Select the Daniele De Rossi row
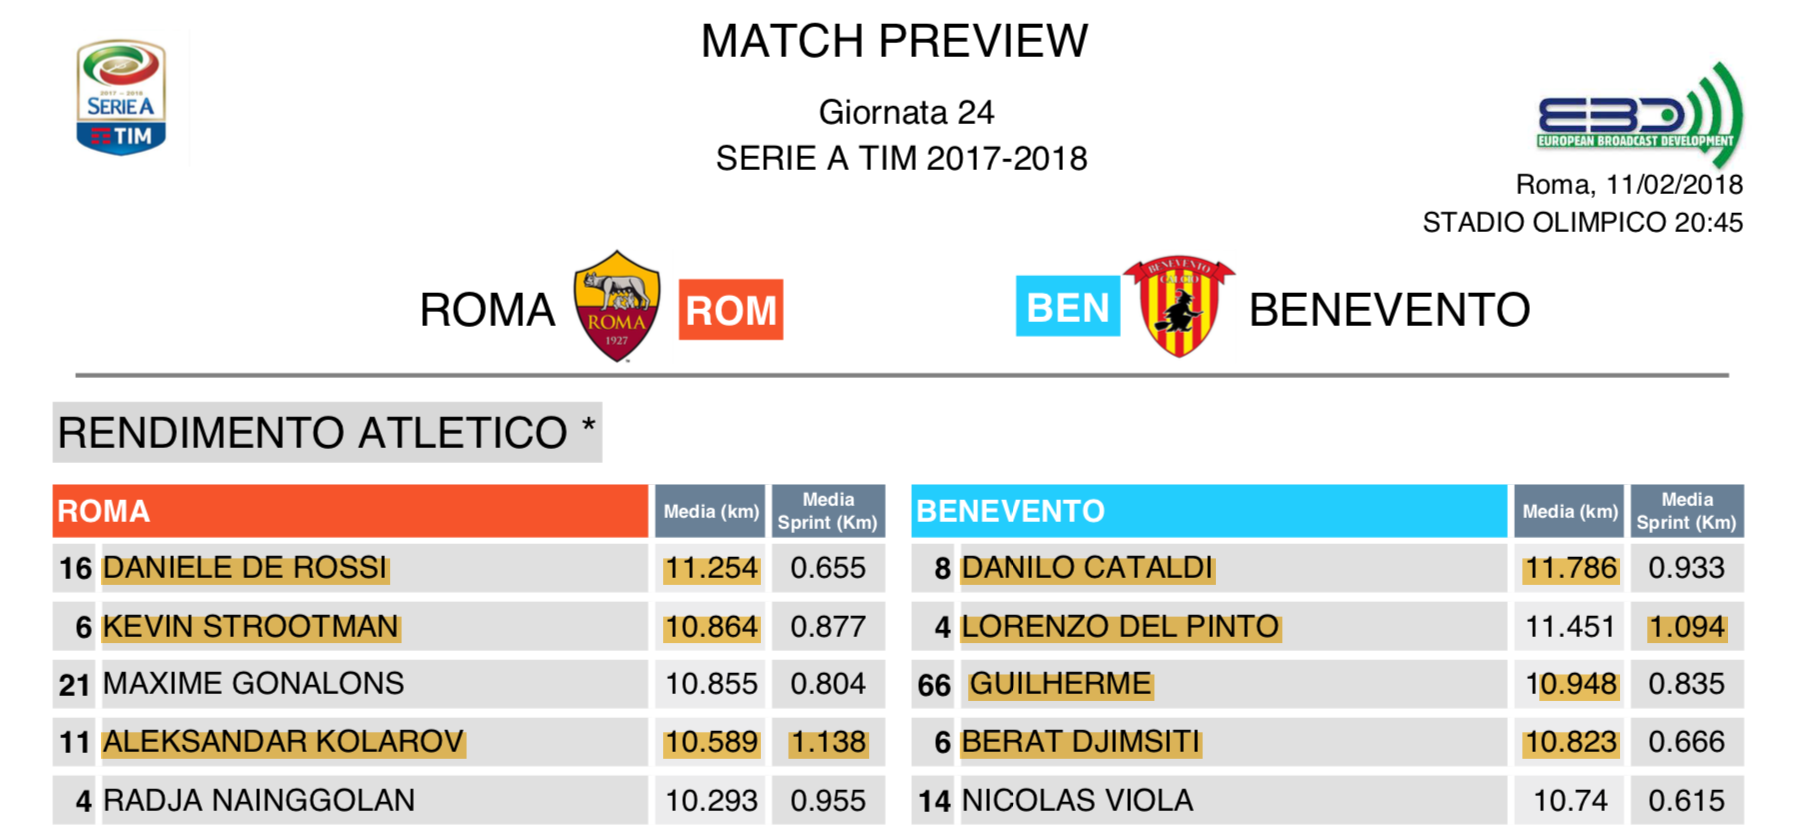Viewport: 1800px width, 832px height. [469, 568]
